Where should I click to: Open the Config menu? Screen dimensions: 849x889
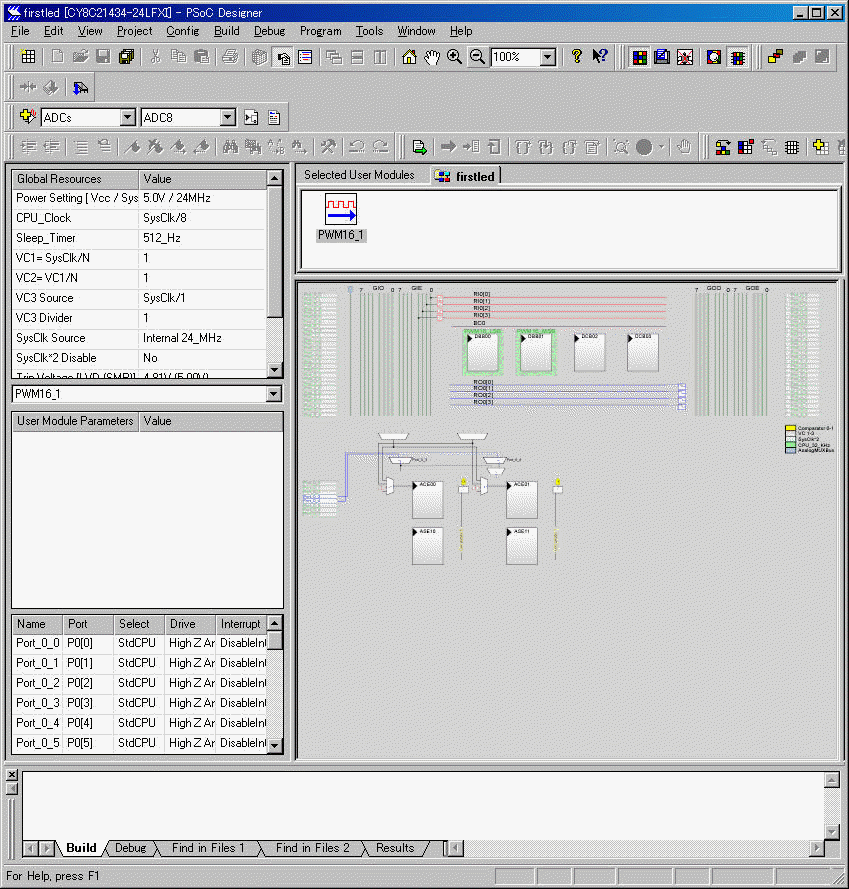click(x=183, y=31)
